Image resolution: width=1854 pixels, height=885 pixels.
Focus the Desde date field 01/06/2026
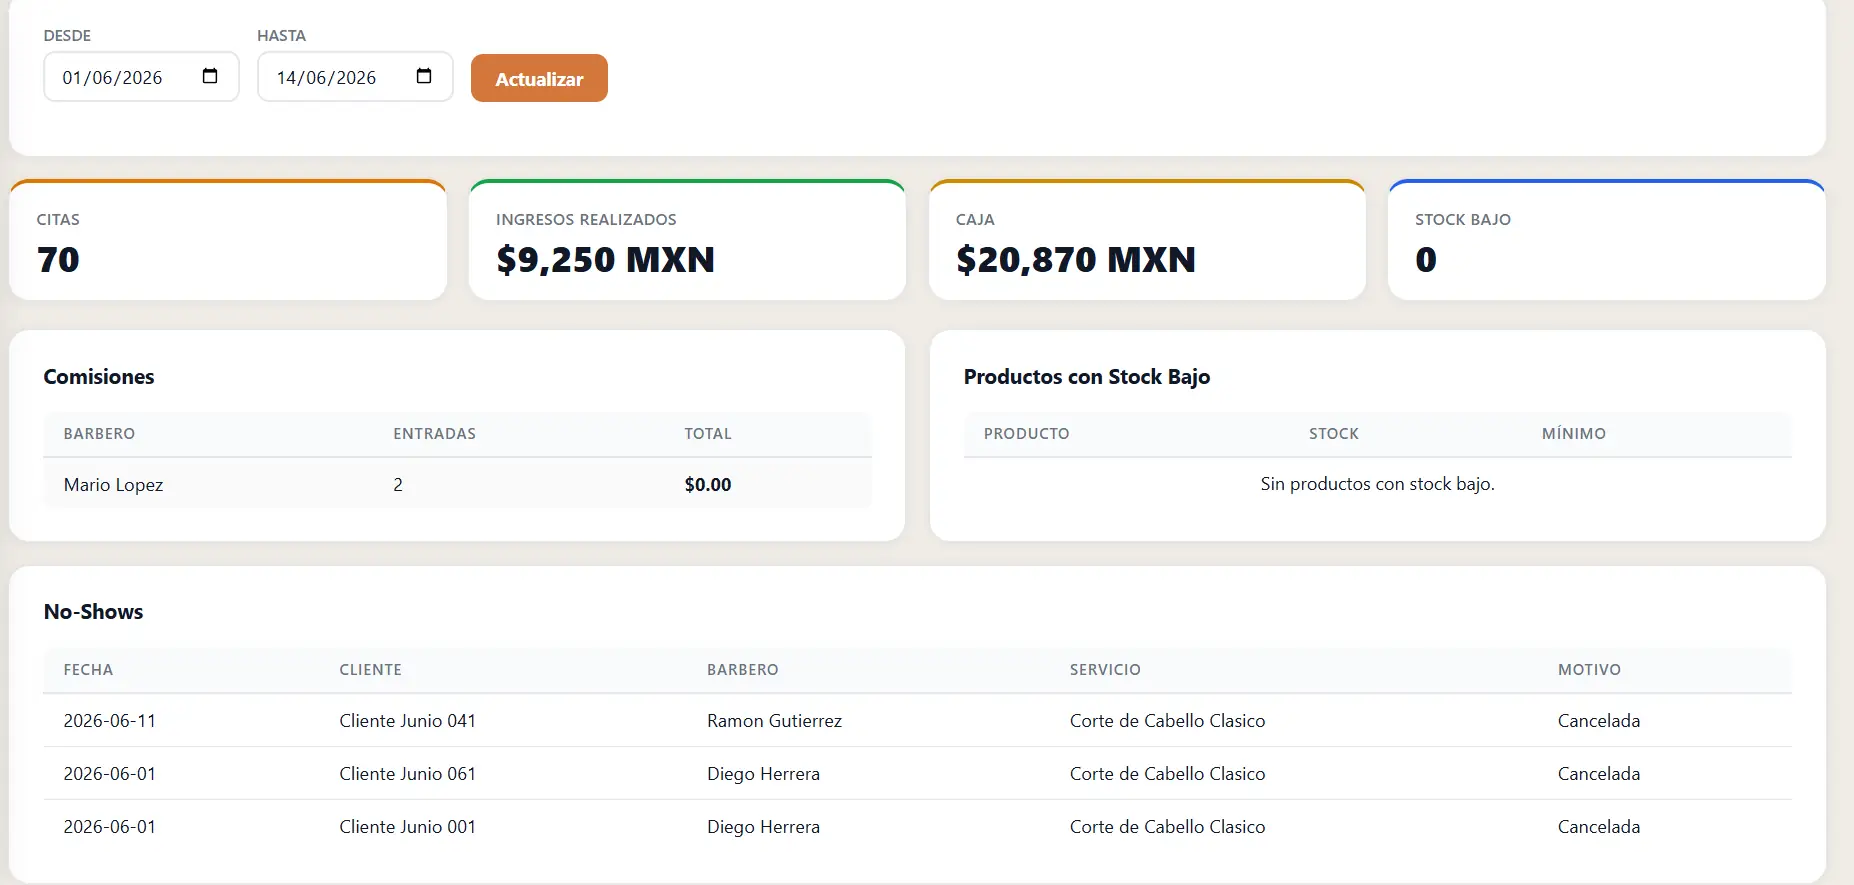click(x=141, y=77)
